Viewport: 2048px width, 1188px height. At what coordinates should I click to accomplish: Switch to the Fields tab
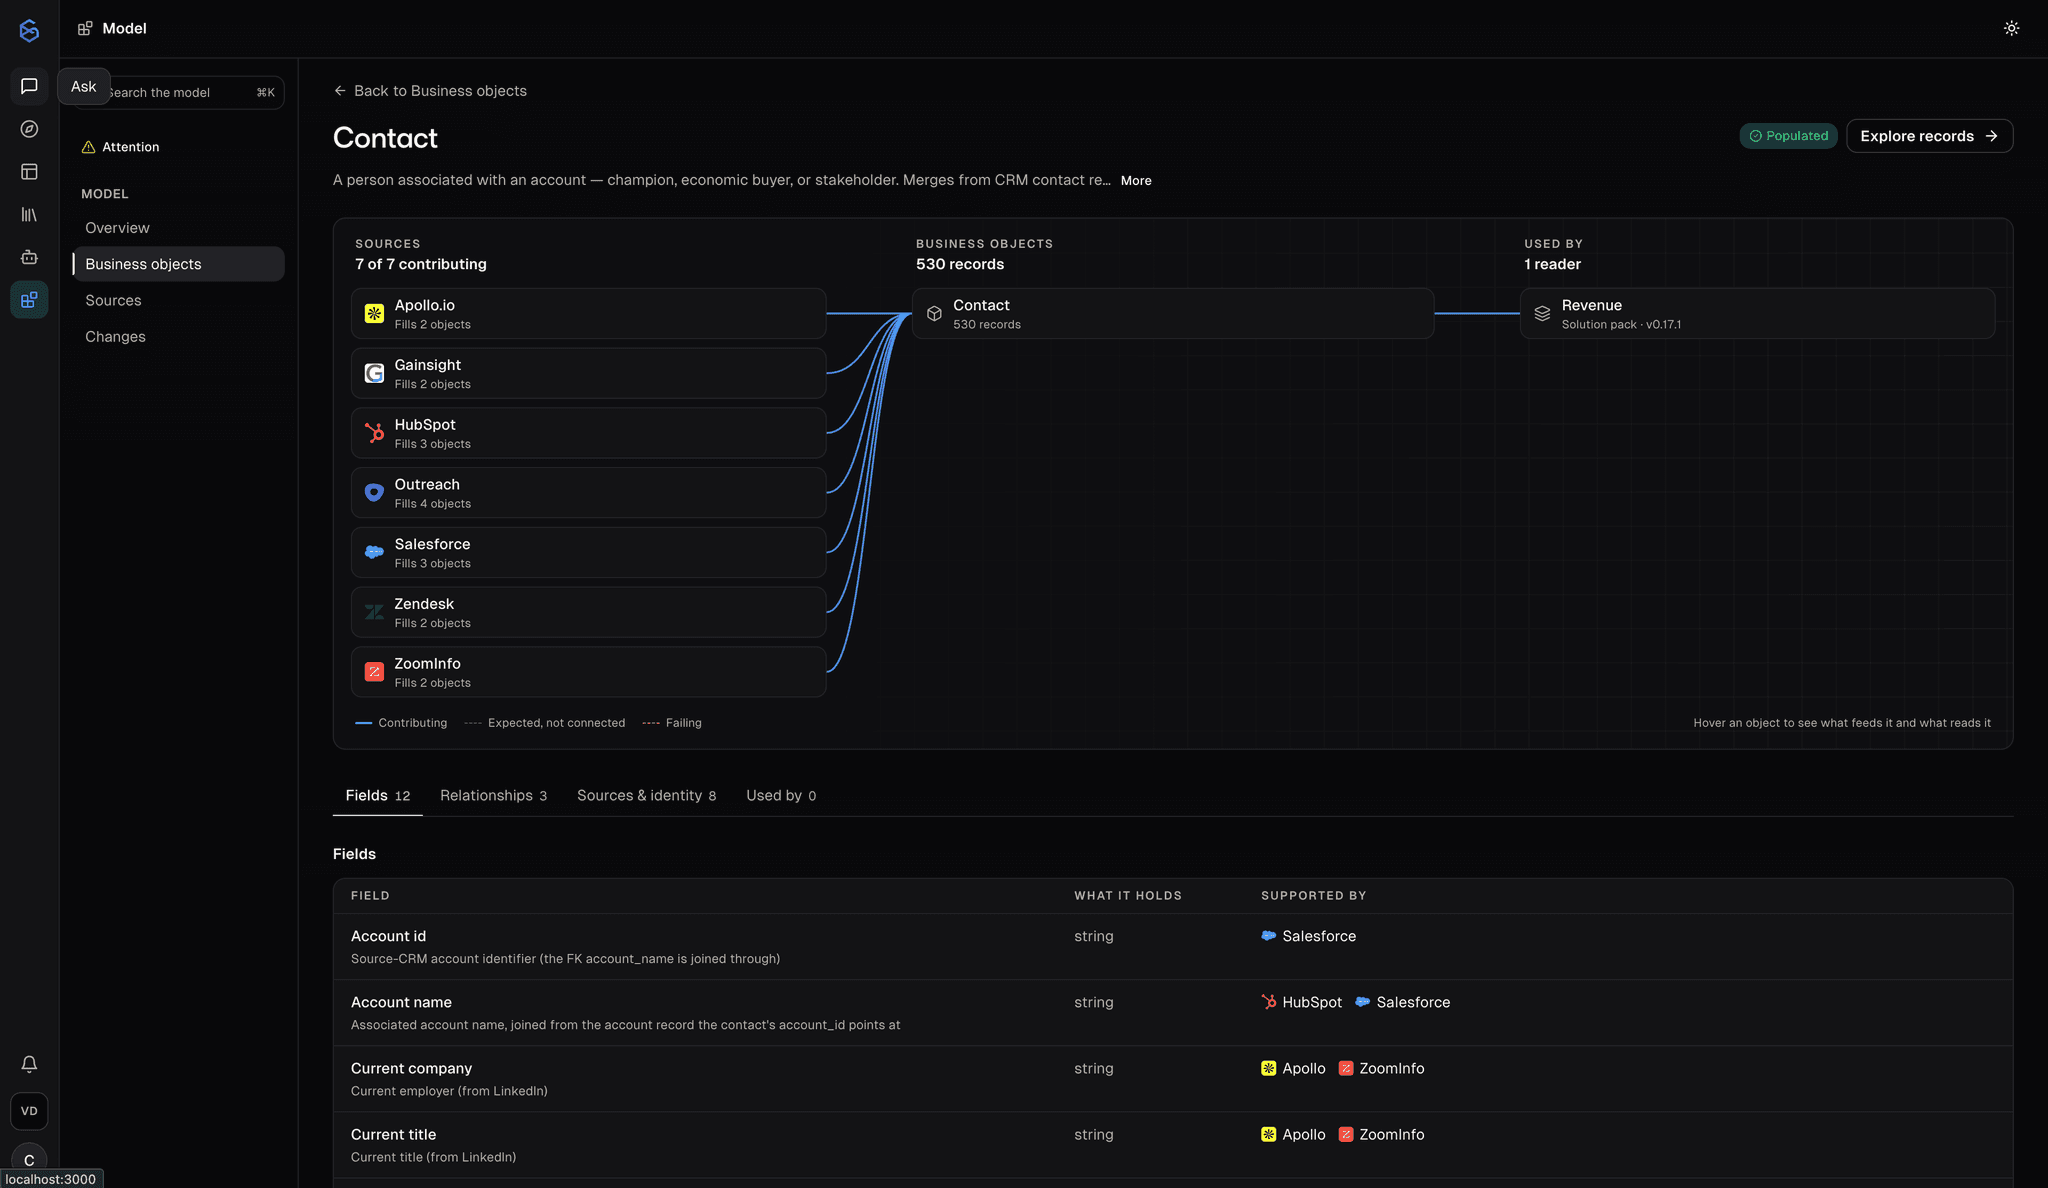pos(378,796)
